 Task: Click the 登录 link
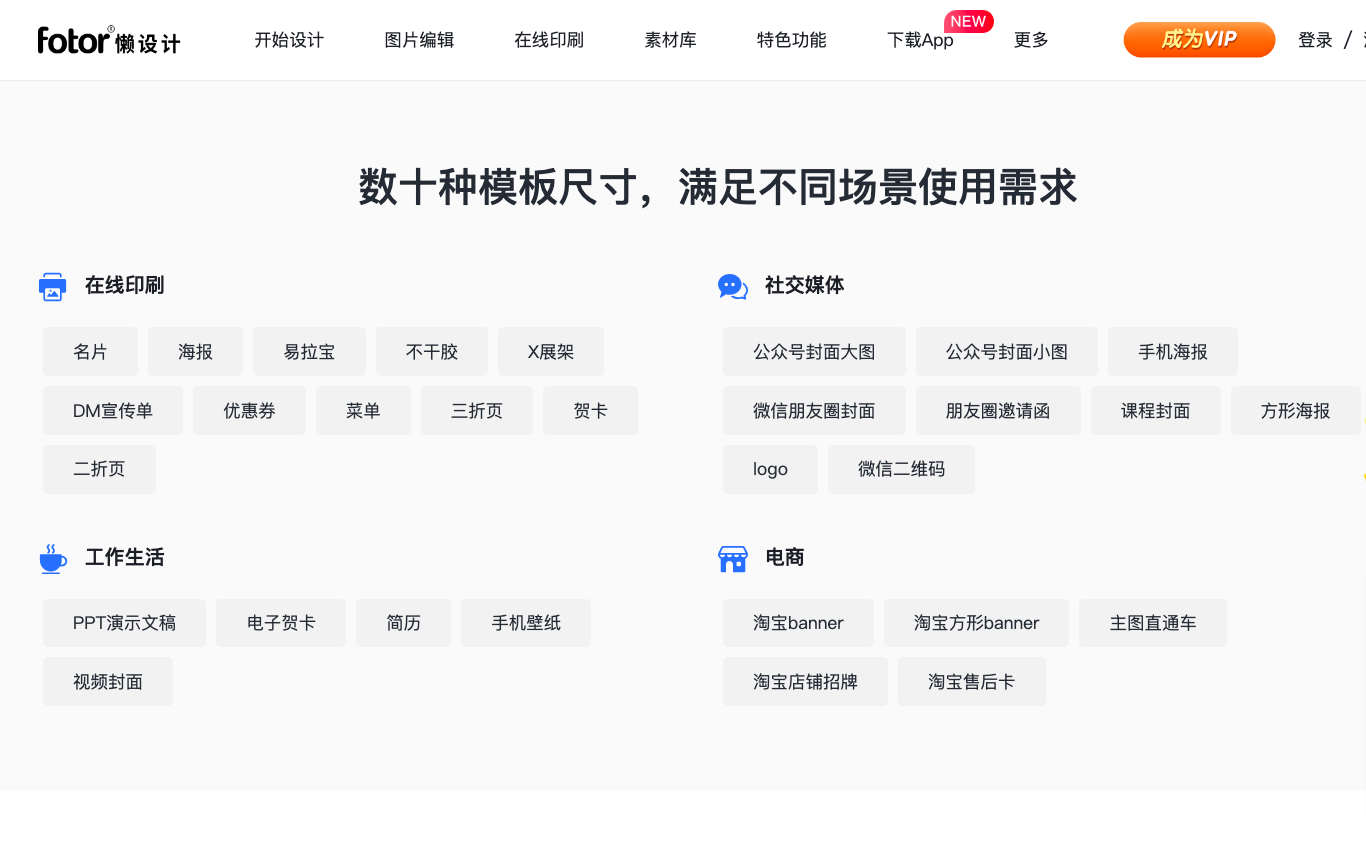coord(1314,40)
